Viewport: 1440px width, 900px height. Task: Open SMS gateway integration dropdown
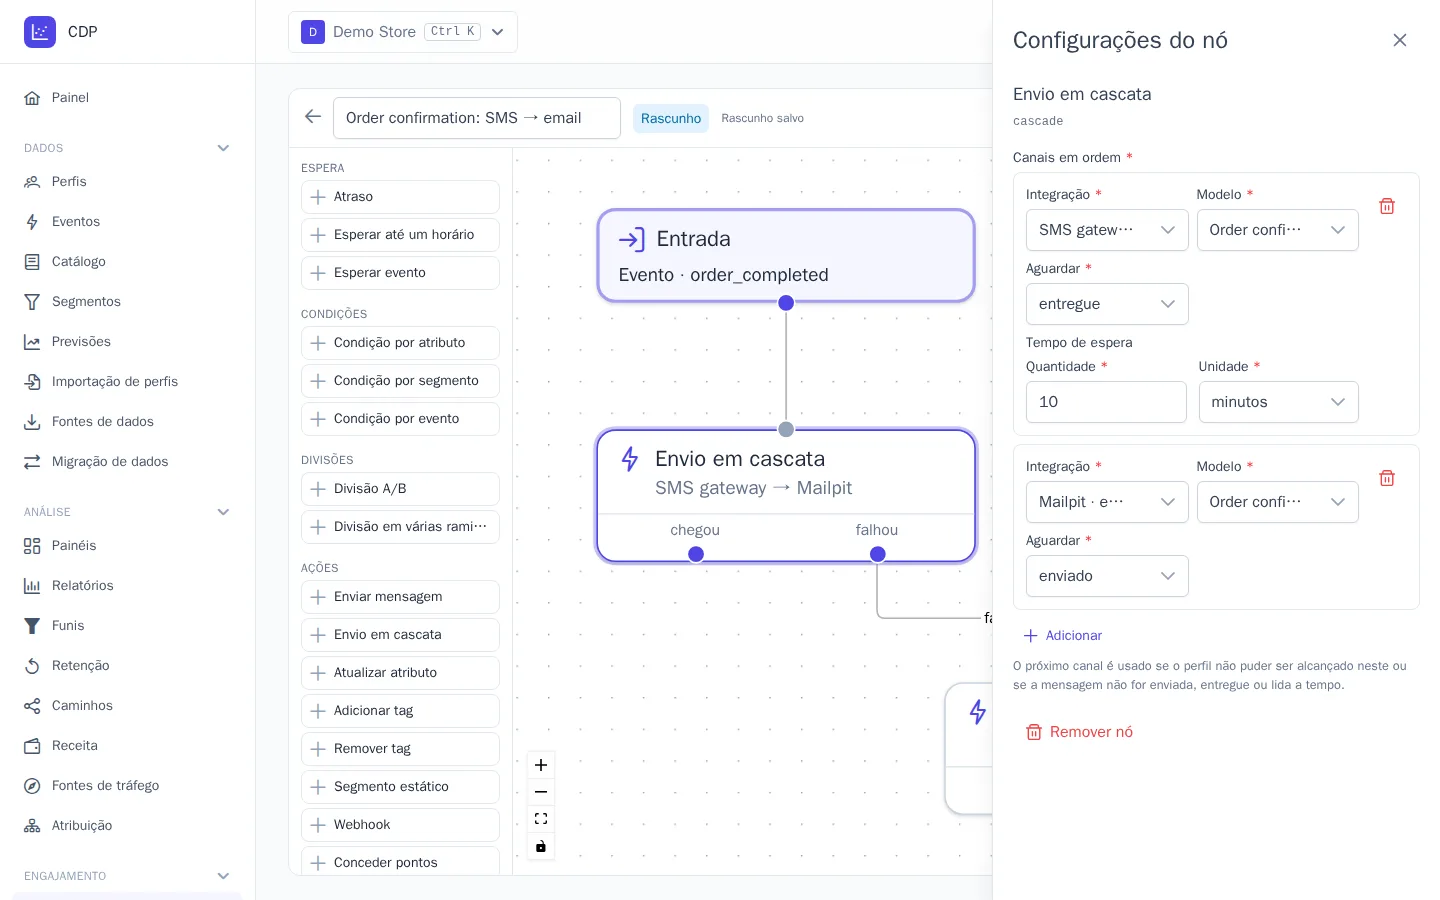tap(1107, 230)
